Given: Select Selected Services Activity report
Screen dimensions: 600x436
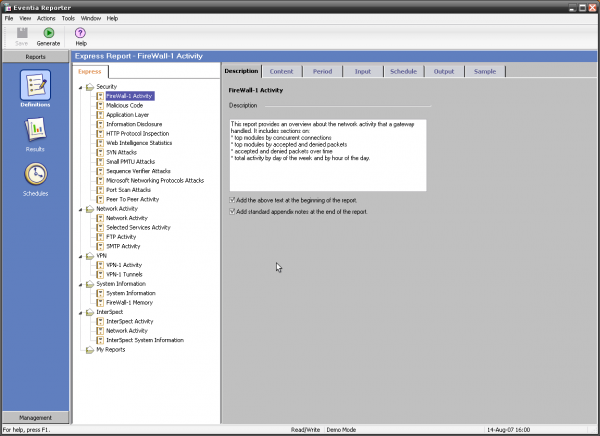Looking at the screenshot, I should tap(138, 227).
